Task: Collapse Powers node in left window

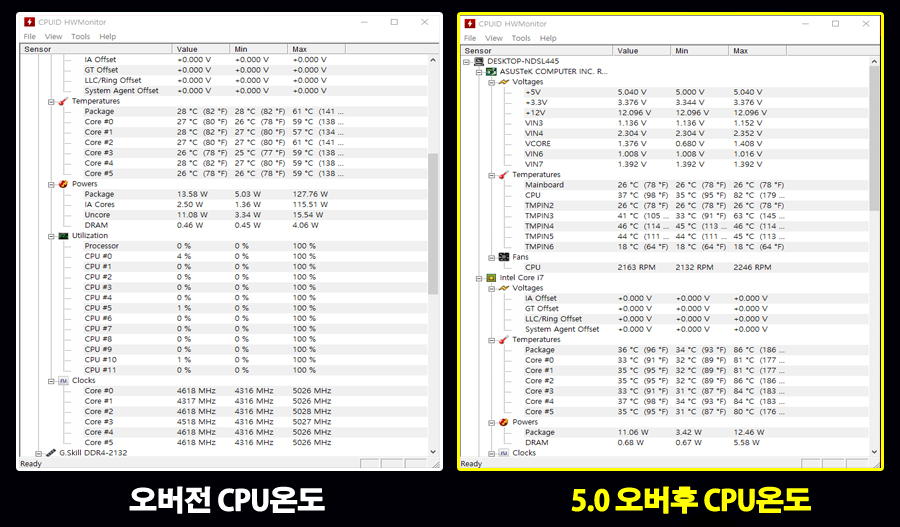Action: click(x=51, y=184)
